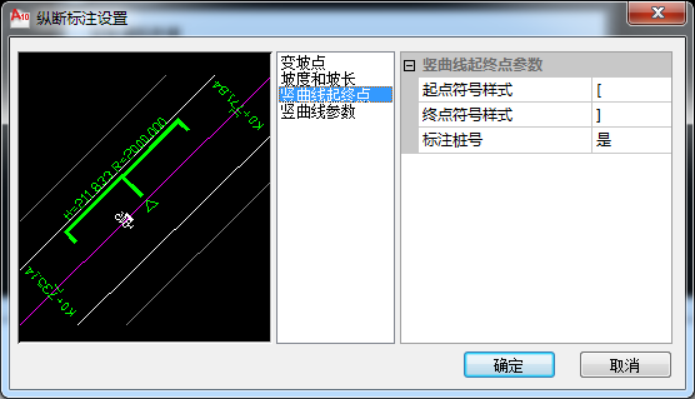
Task: Click the 起点符号样式 property label
Action: 467,90
